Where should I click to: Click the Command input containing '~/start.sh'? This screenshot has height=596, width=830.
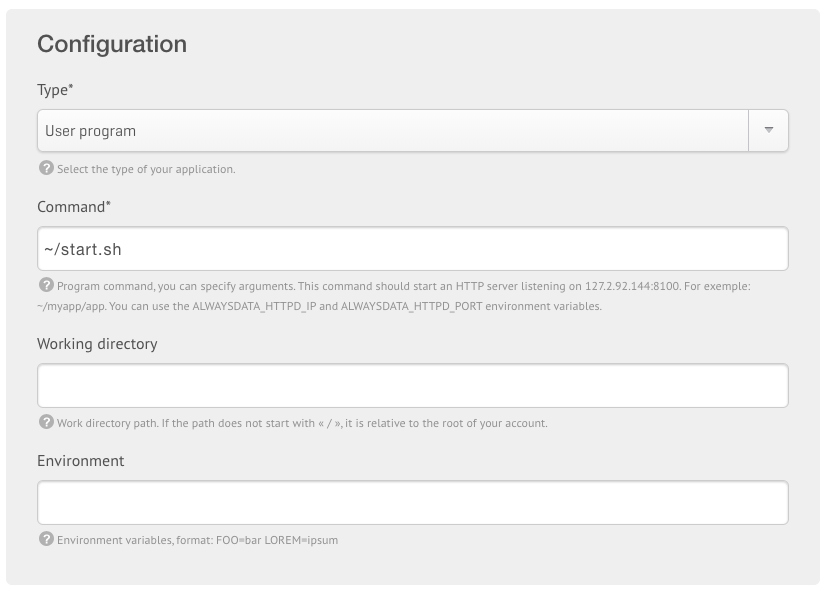[x=413, y=248]
